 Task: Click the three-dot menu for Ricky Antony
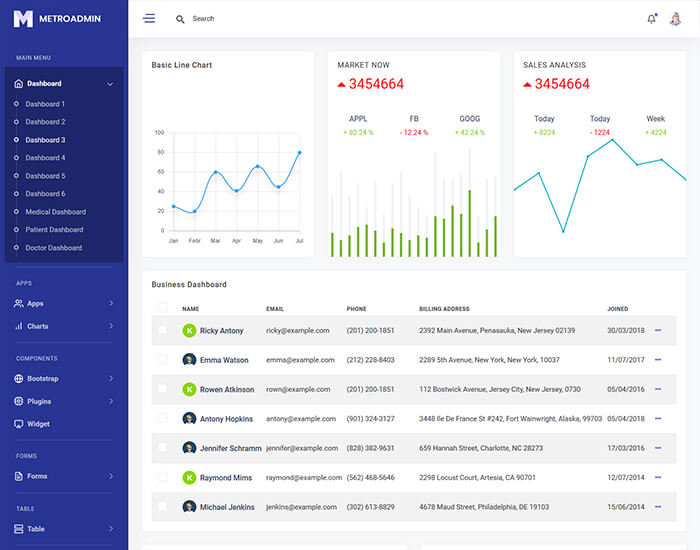pos(658,330)
